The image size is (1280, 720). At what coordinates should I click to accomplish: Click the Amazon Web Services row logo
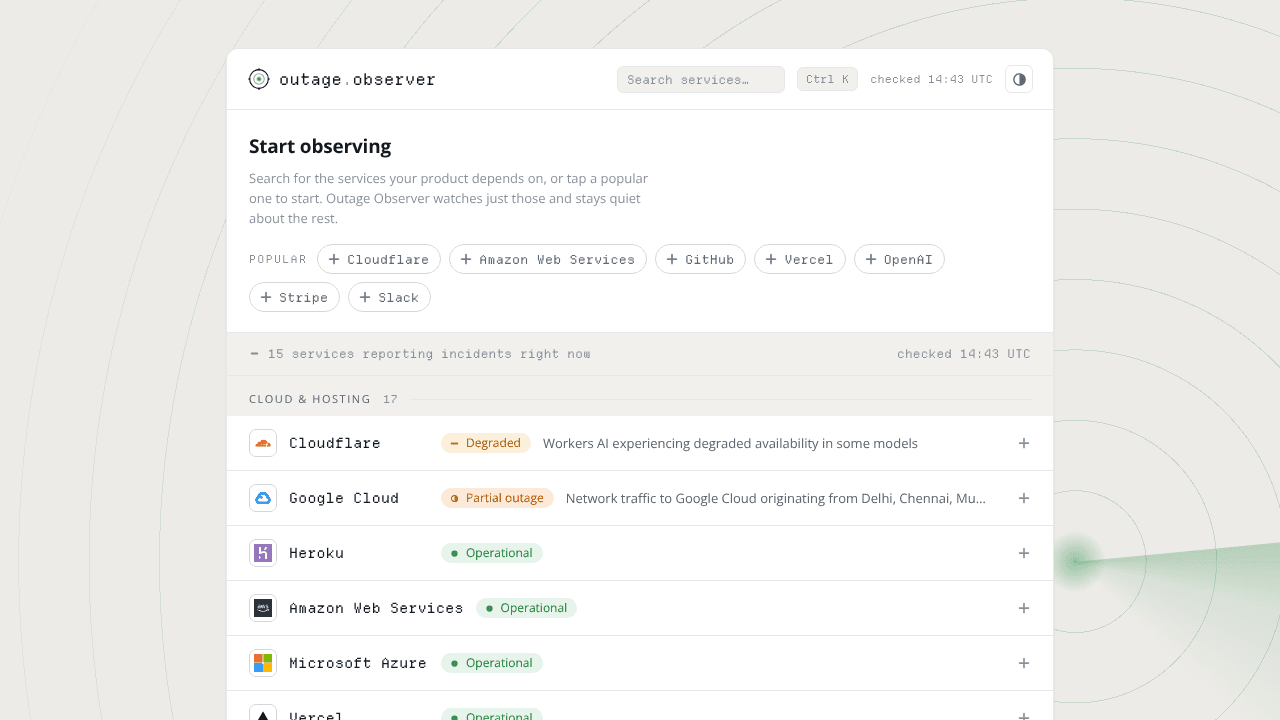(x=263, y=608)
